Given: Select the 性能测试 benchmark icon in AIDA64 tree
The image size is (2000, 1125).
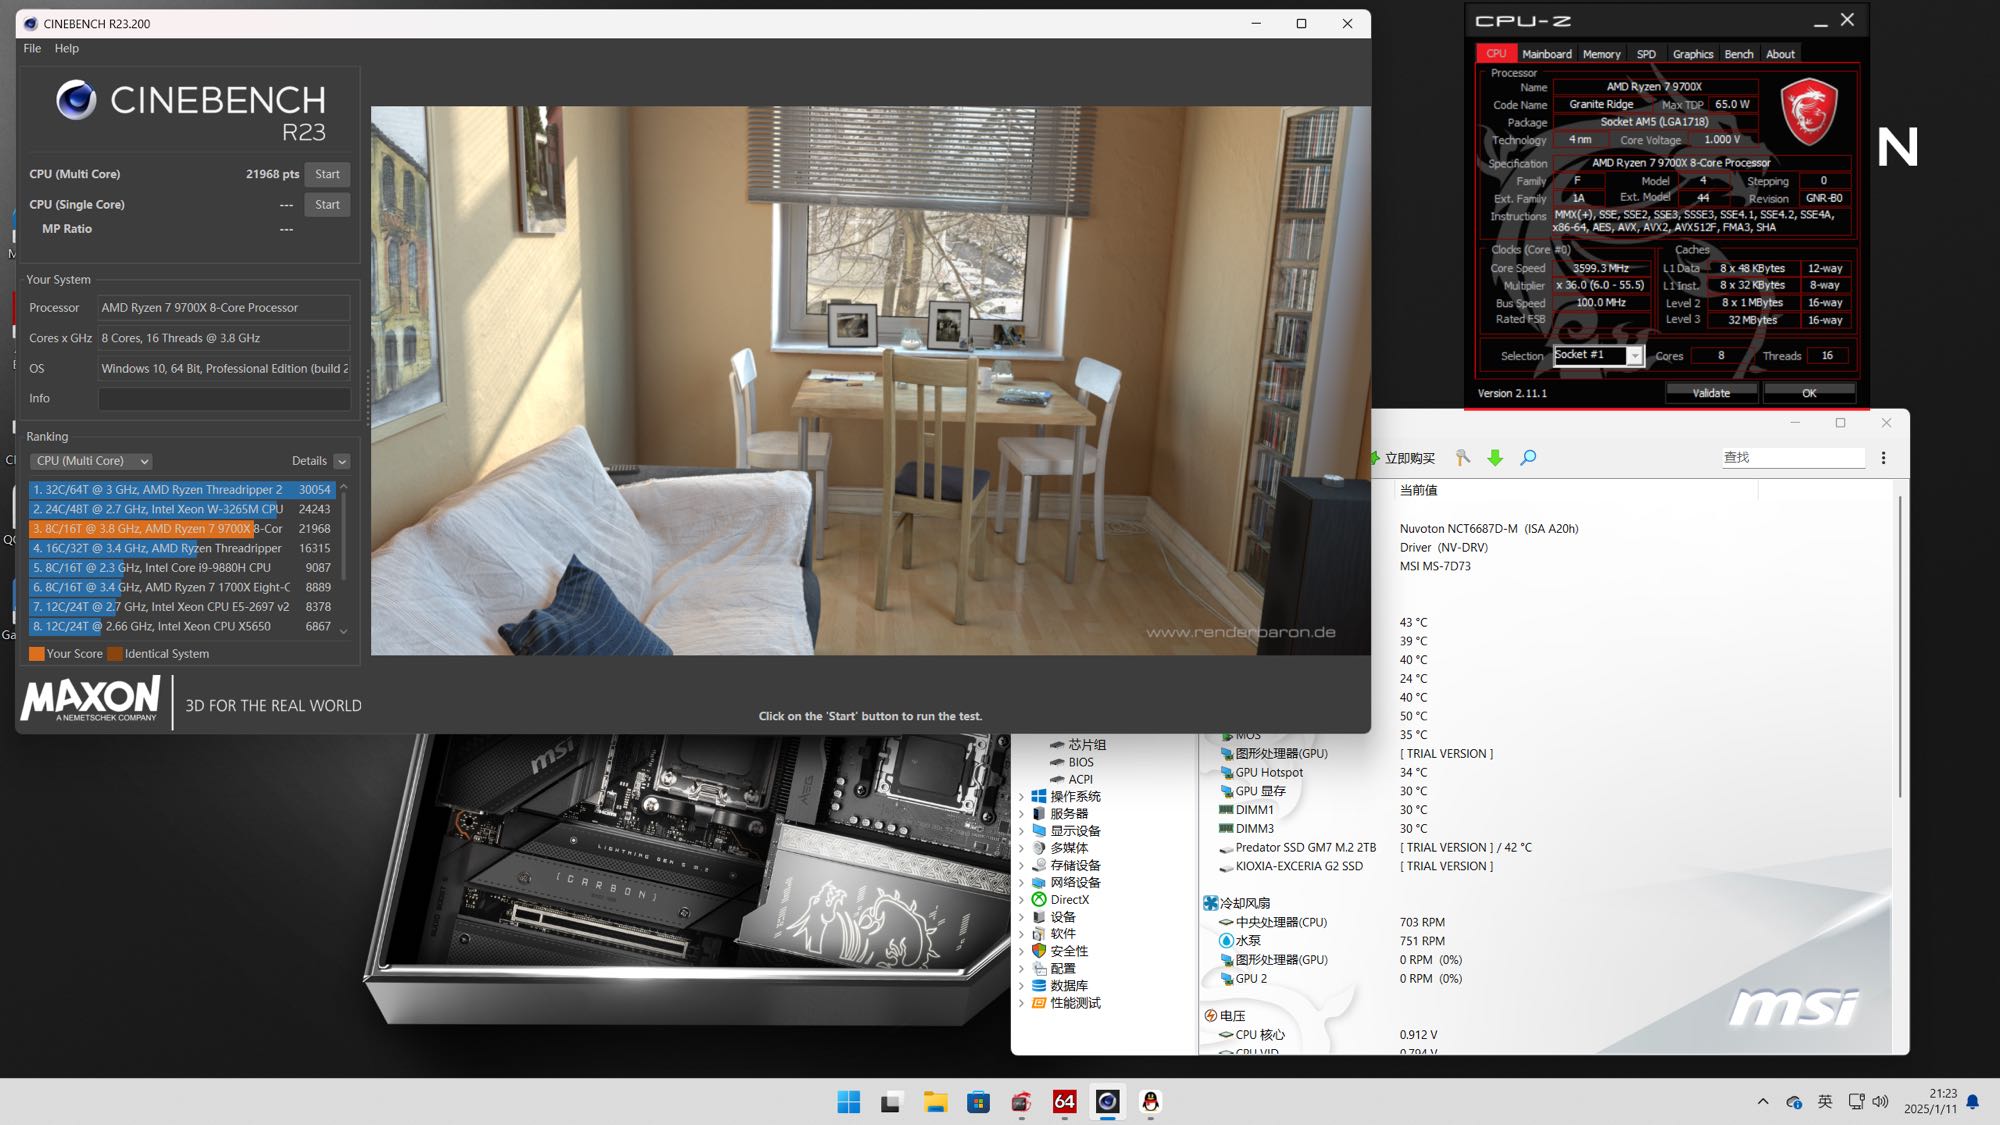Looking at the screenshot, I should (1039, 1003).
